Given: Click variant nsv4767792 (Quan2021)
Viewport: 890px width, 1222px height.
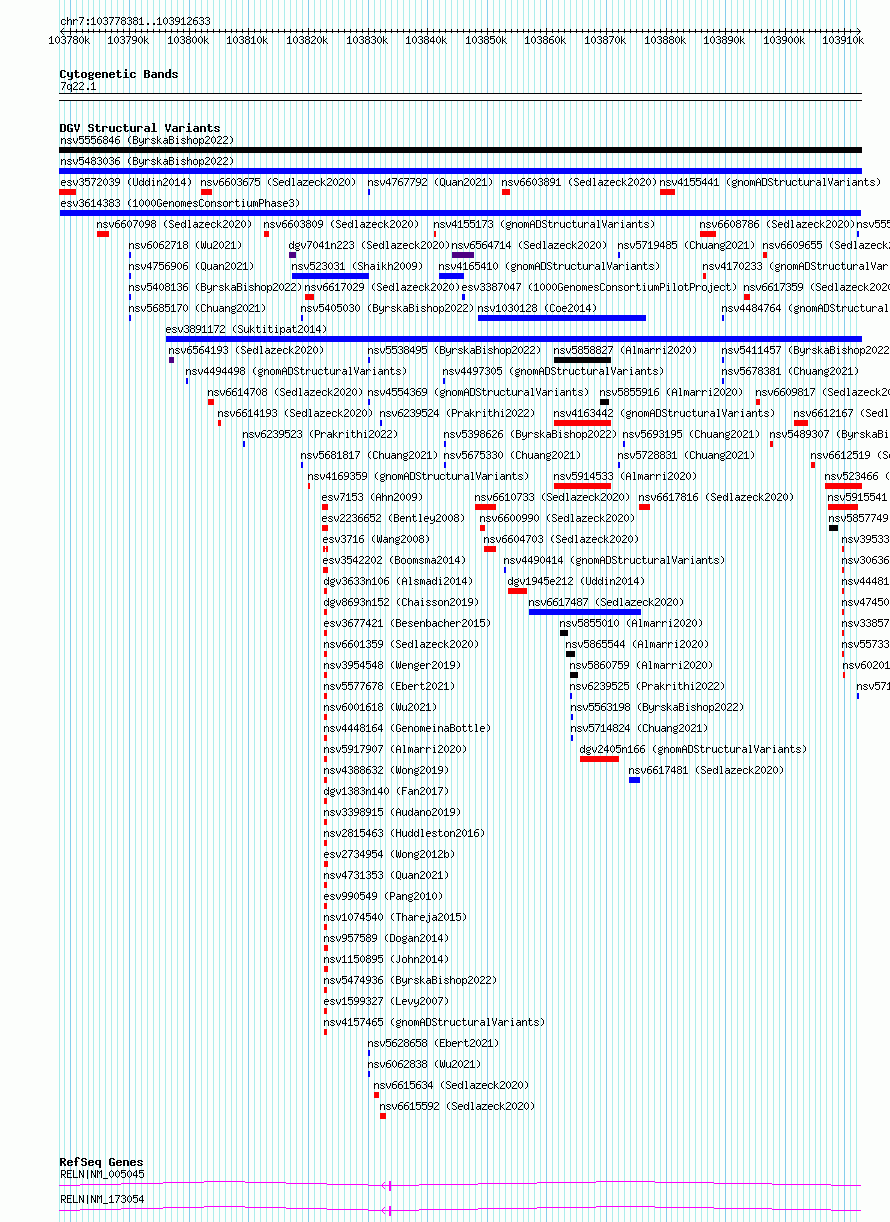Looking at the screenshot, I should tap(430, 182).
